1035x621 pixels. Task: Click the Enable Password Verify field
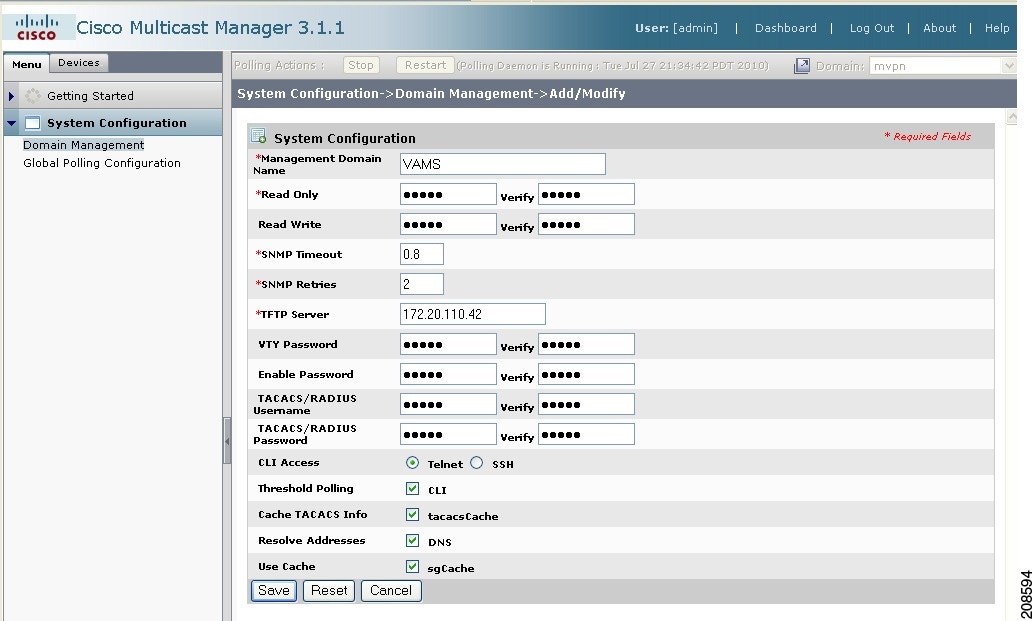(586, 374)
